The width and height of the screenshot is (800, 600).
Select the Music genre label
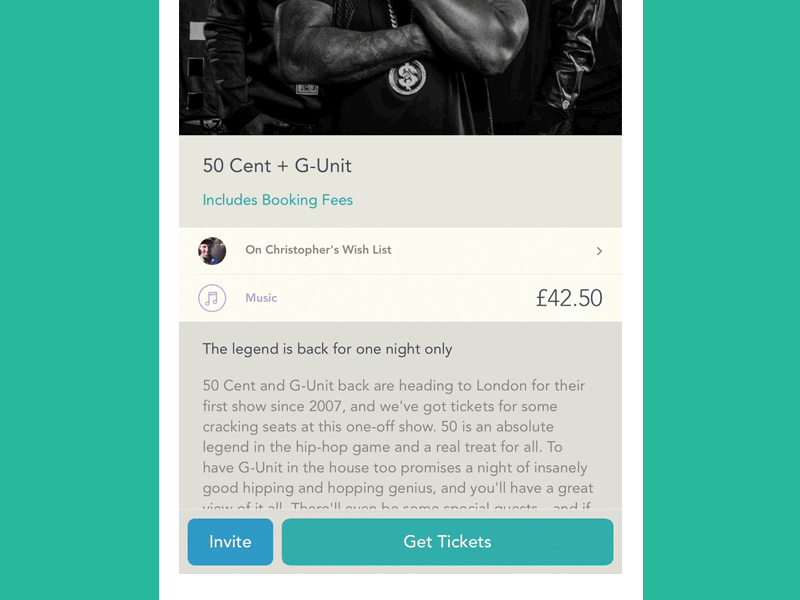tap(261, 298)
